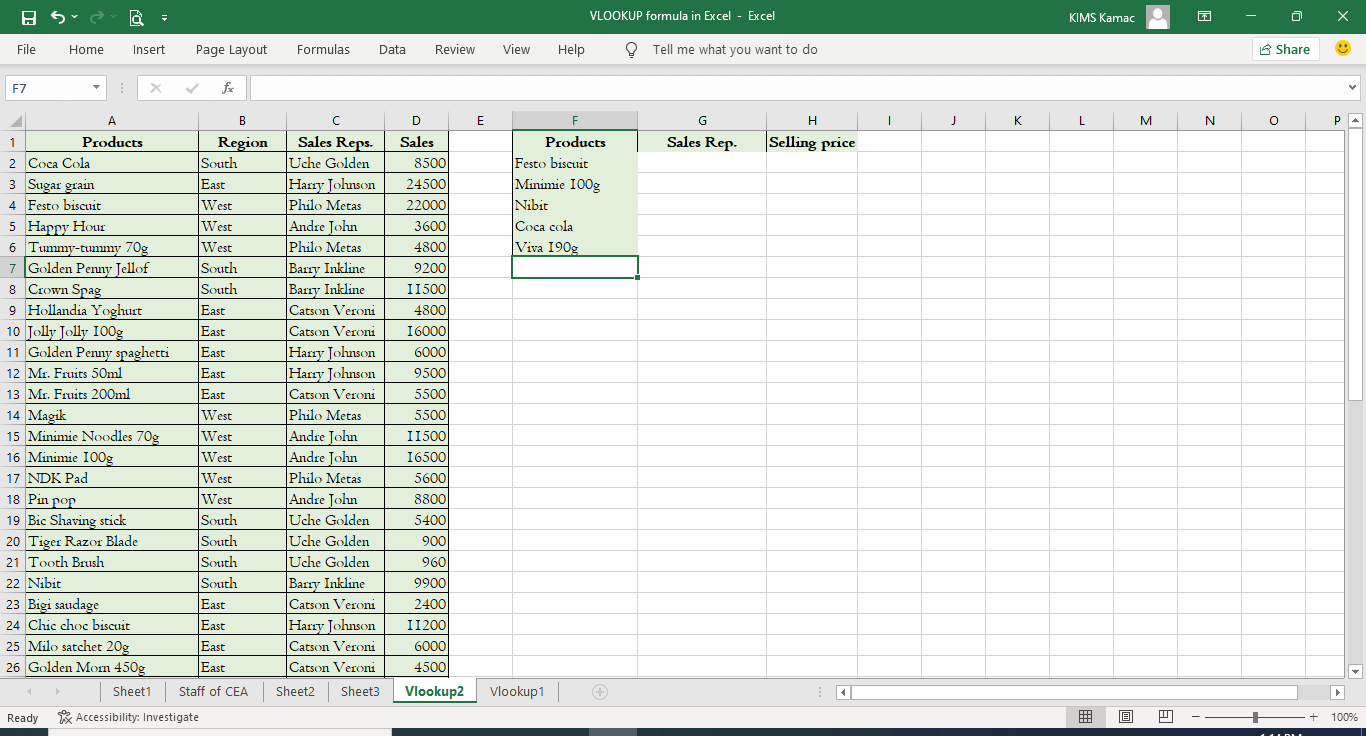Click the Zoom Out minus icon
The width and height of the screenshot is (1366, 736).
coord(1196,716)
